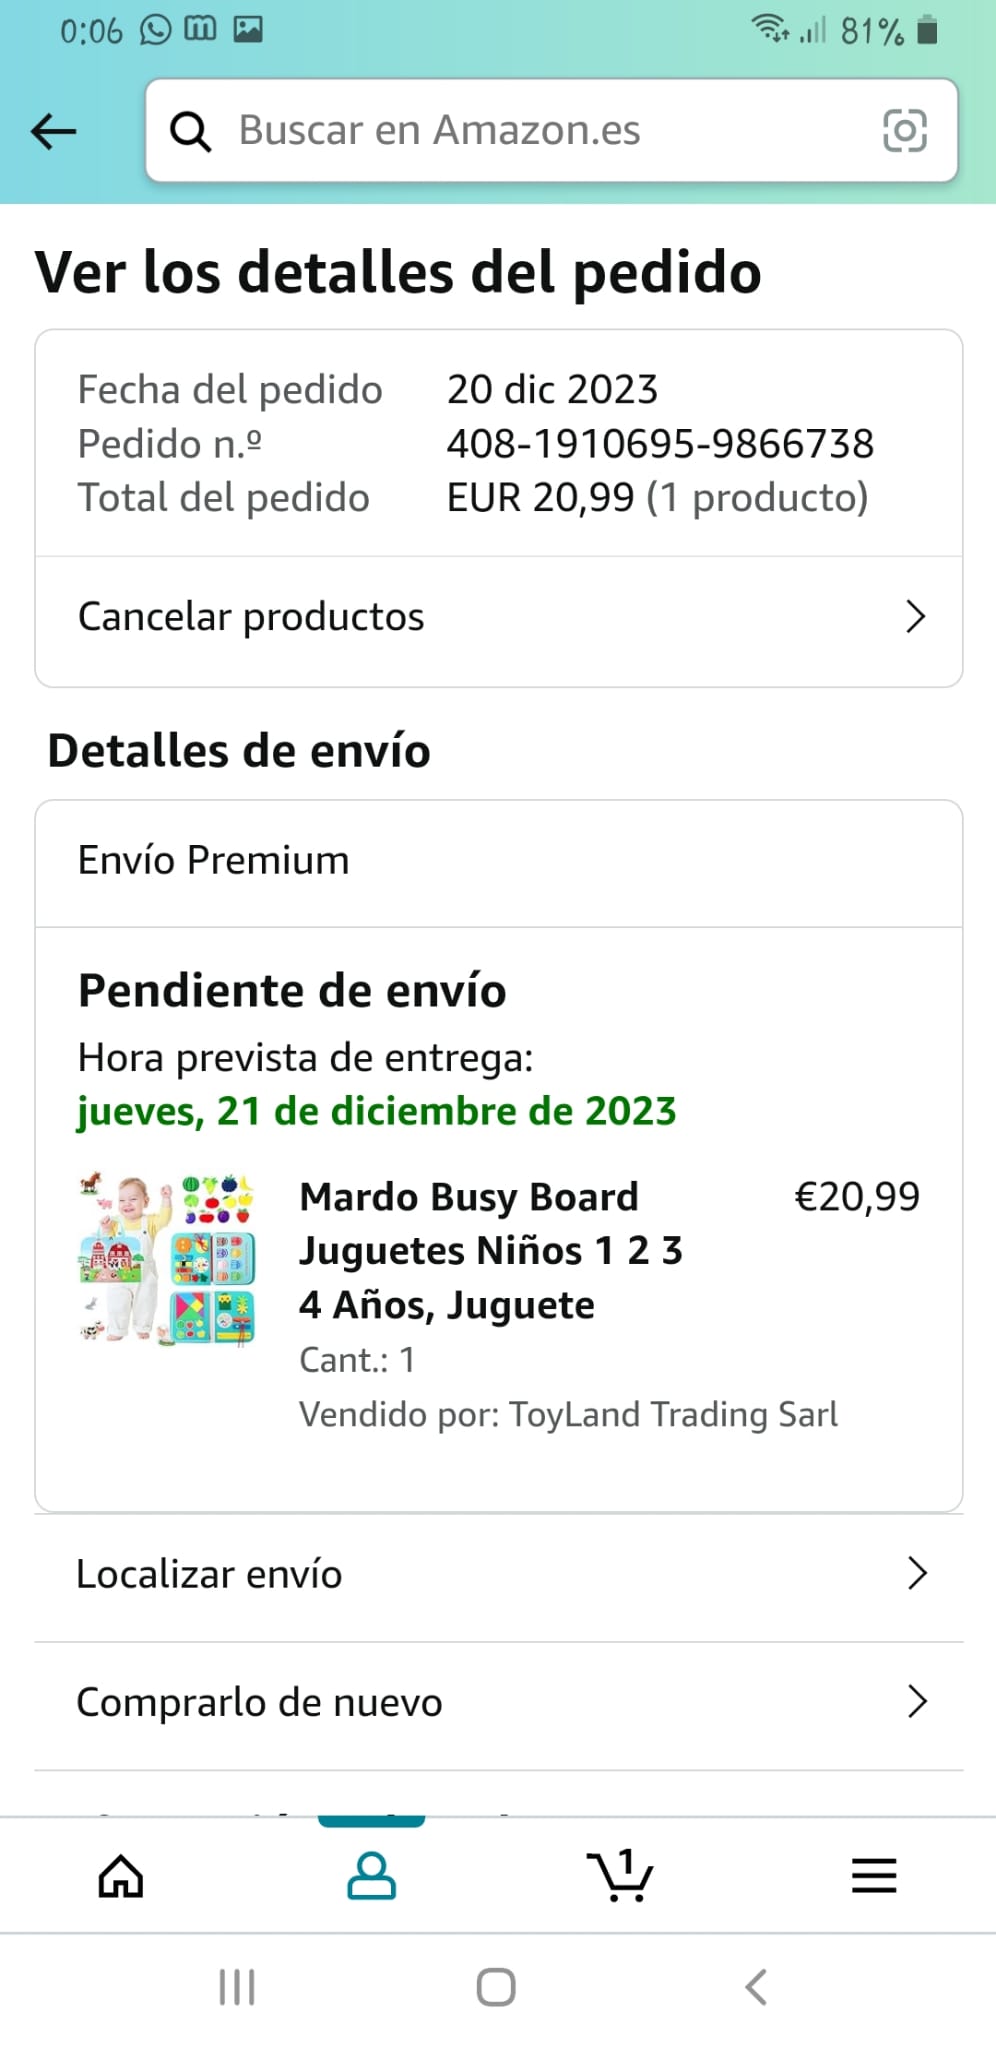Tap Android home navigation button

(x=496, y=1987)
